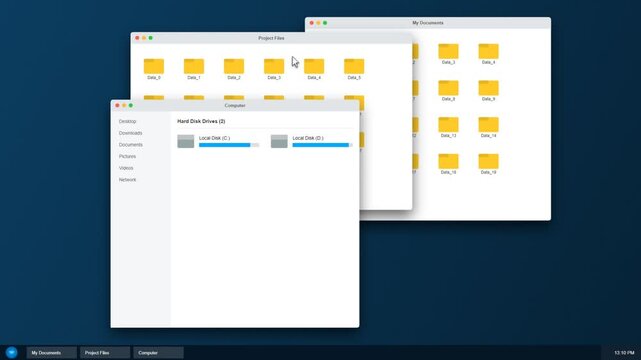Screen dimensions: 641x360
Task: Click the Data_13 folder in My Documents
Action: pyautogui.click(x=448, y=125)
